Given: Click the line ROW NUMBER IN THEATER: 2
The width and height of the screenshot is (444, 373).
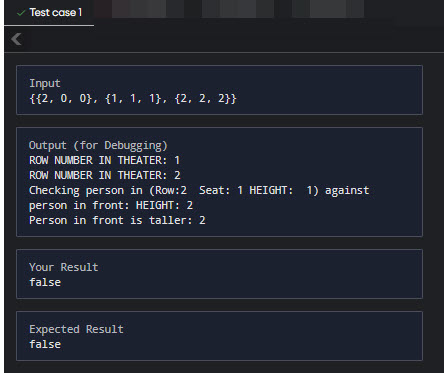Looking at the screenshot, I should pyautogui.click(x=105, y=175).
